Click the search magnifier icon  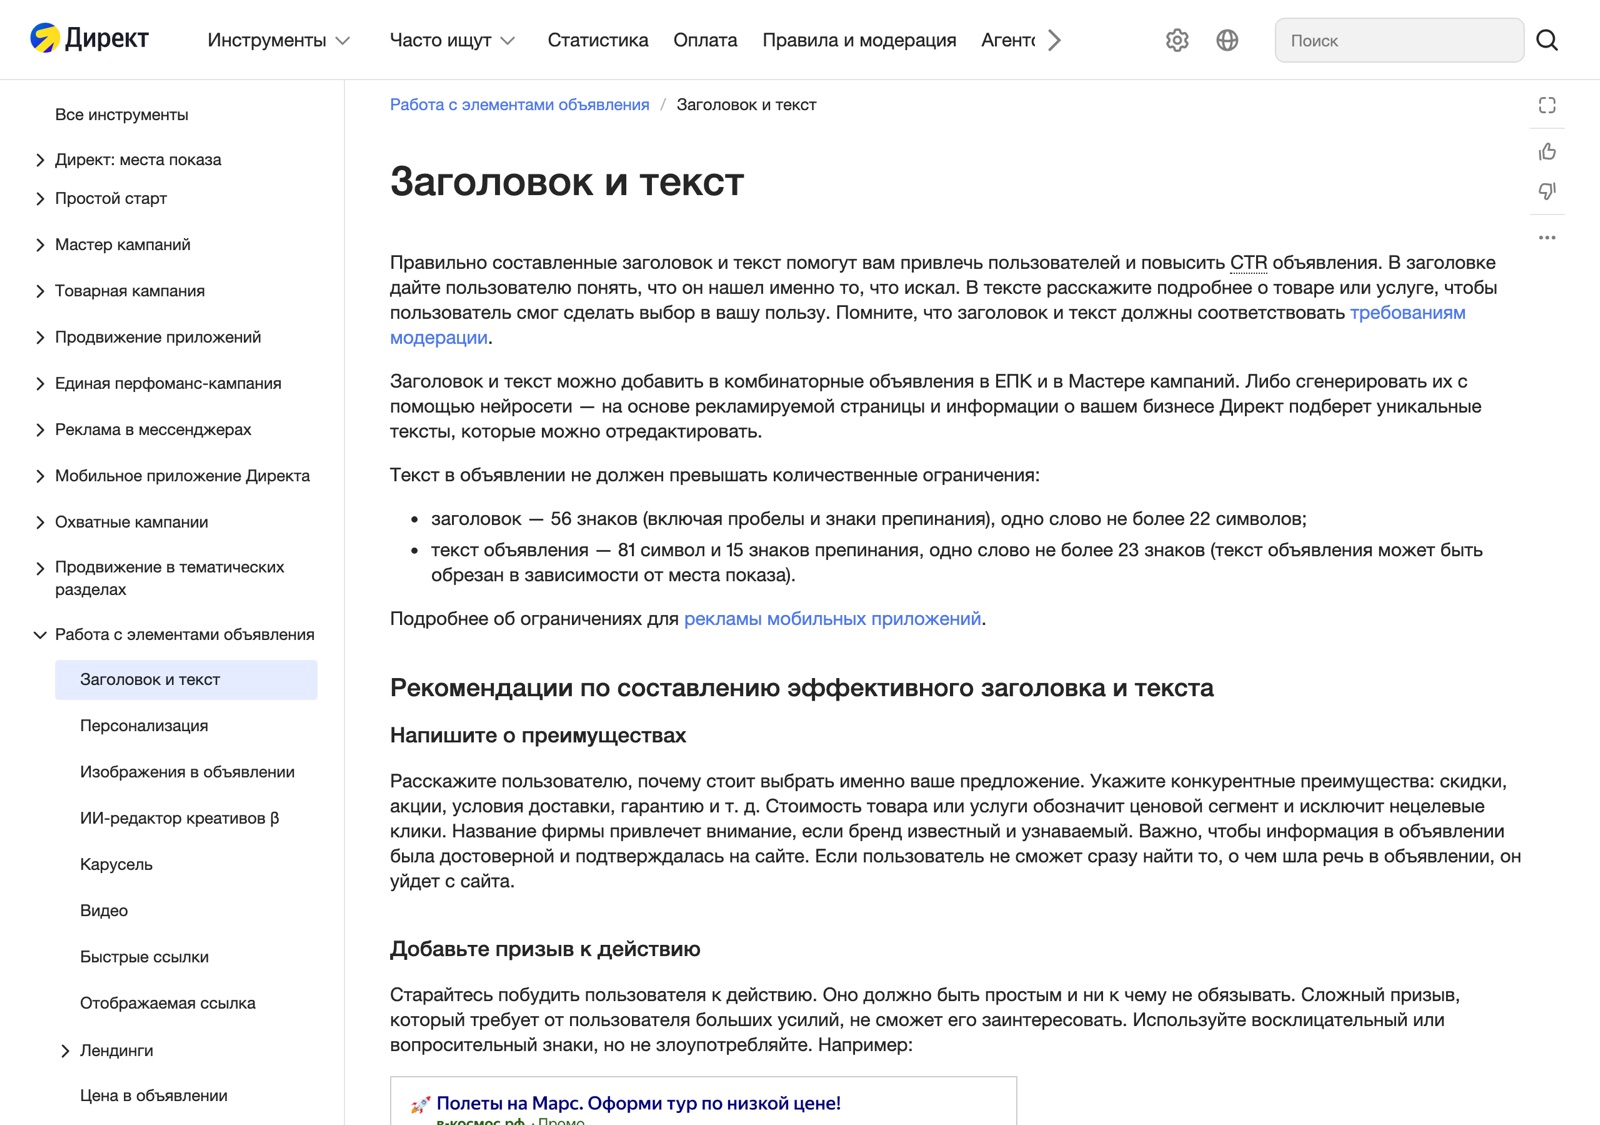click(x=1547, y=40)
